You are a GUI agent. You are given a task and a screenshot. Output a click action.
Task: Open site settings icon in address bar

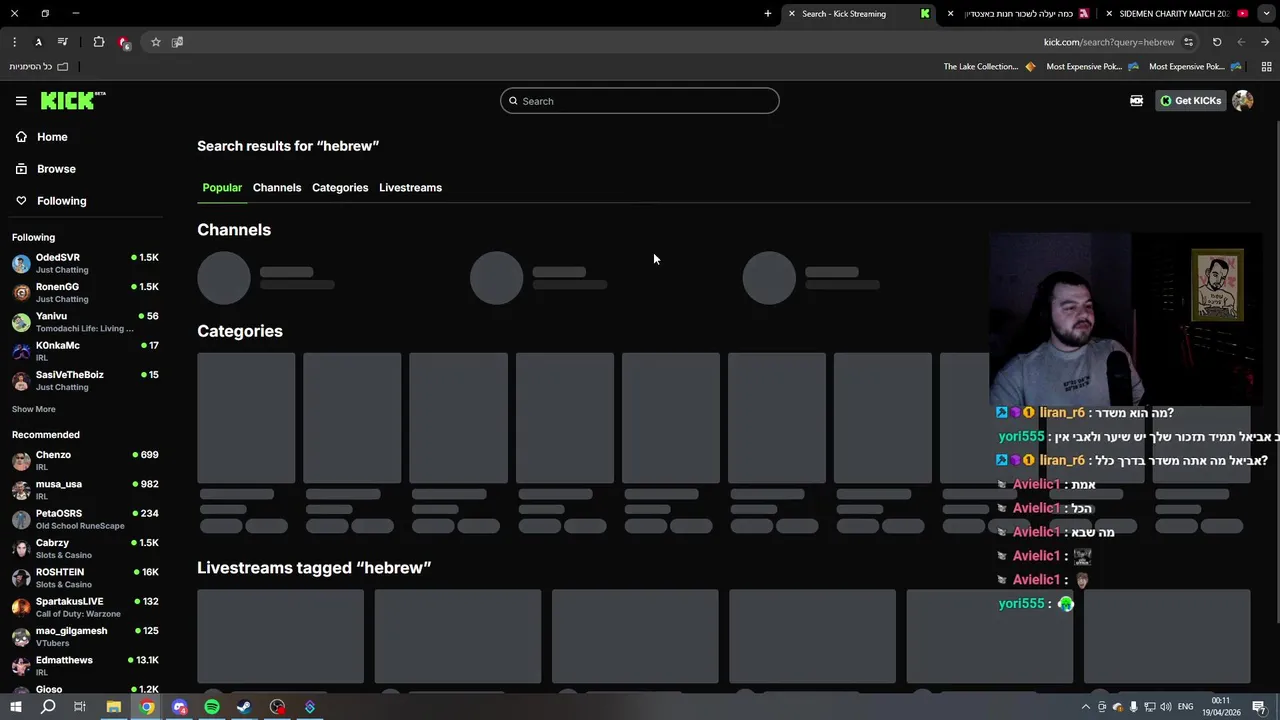pos(1188,42)
